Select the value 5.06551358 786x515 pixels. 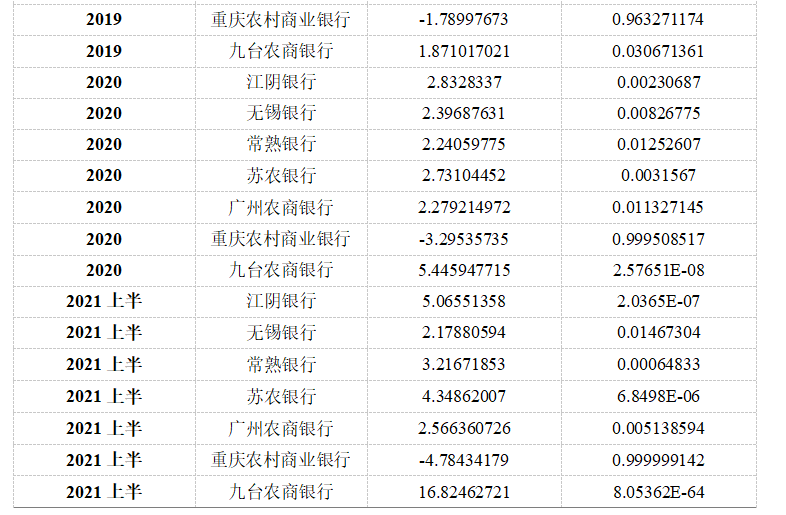(x=464, y=301)
